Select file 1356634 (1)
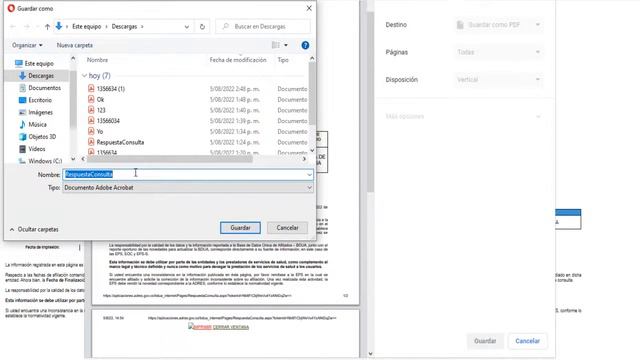640x360 pixels. coord(111,89)
